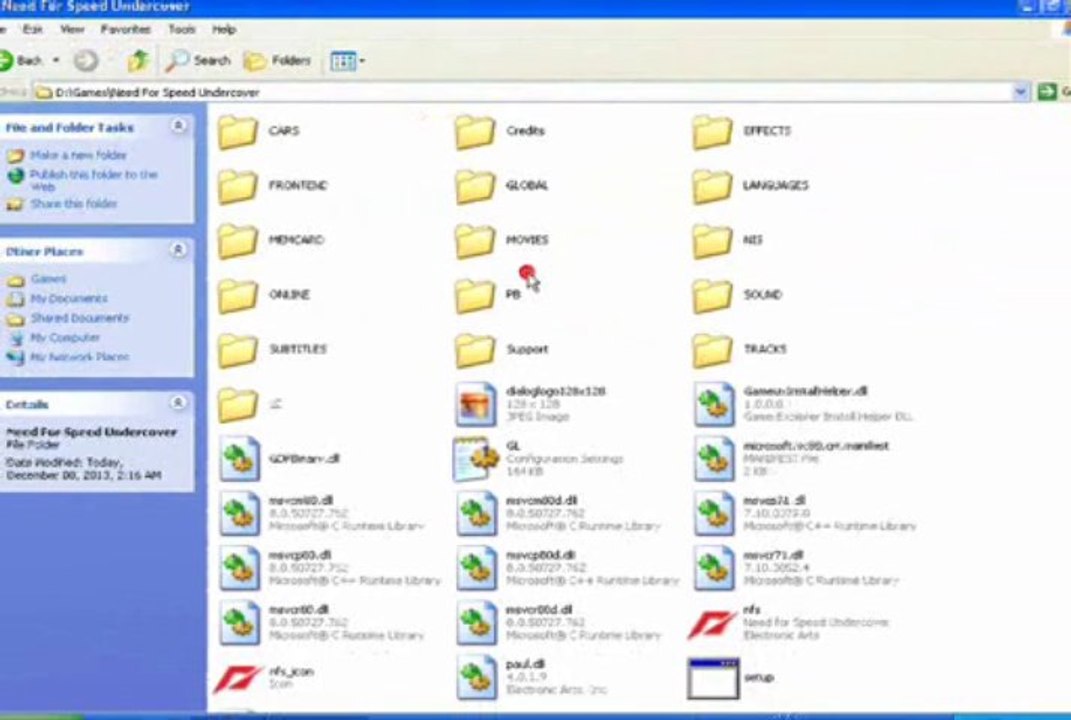Select the msvcr71.dll file
This screenshot has width=1071, height=720.
[x=796, y=568]
